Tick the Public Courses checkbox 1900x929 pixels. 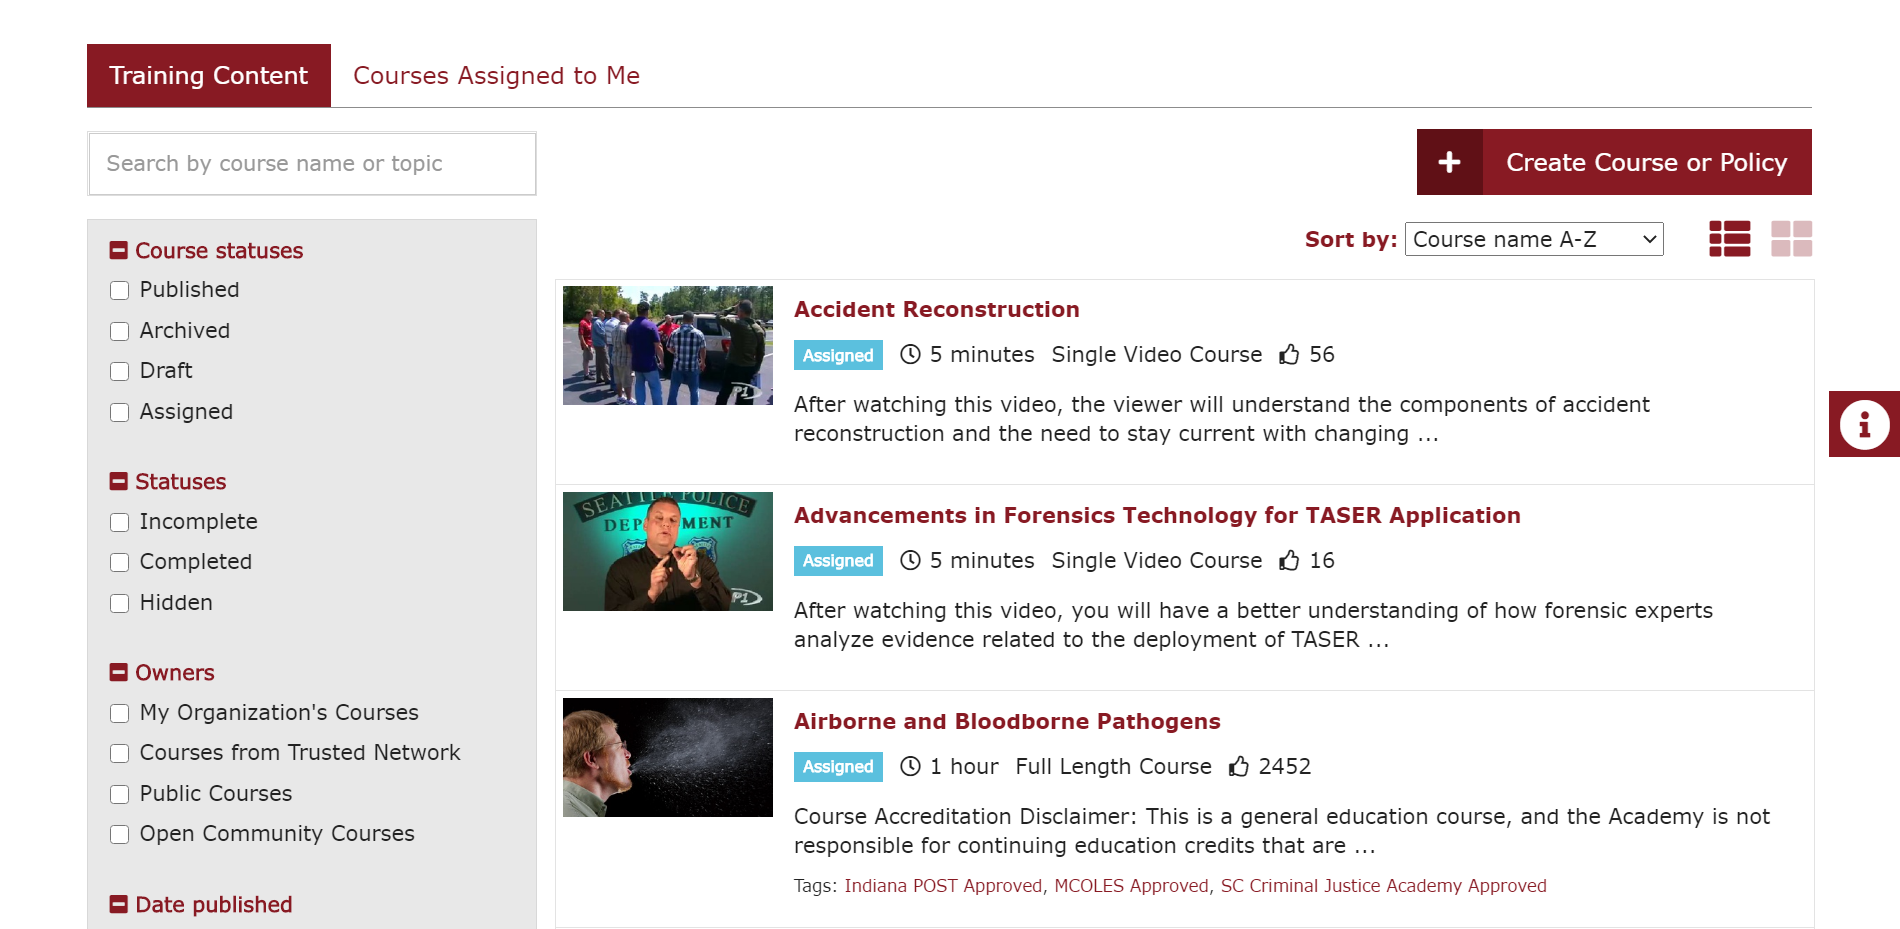coord(120,794)
